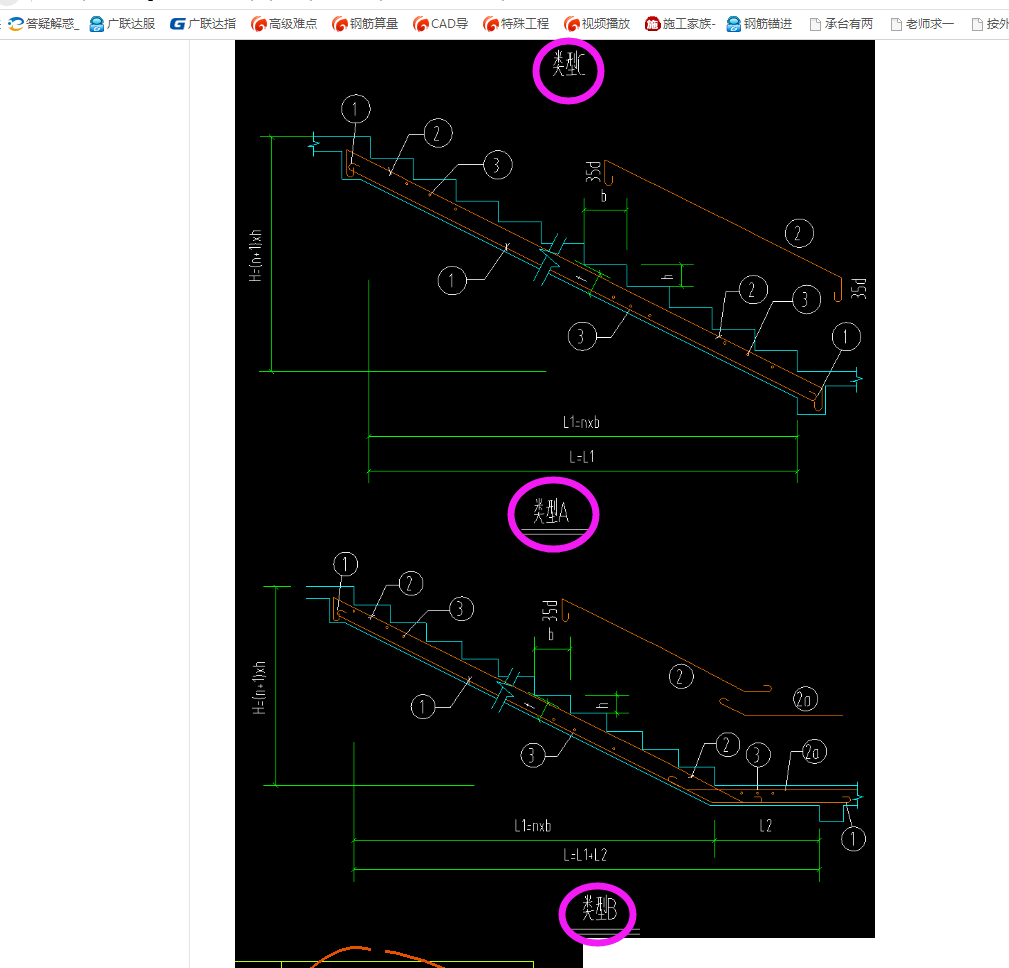Image resolution: width=1009 pixels, height=968 pixels.
Task: Click the L=L1+L2 dimension text
Action: (585, 855)
